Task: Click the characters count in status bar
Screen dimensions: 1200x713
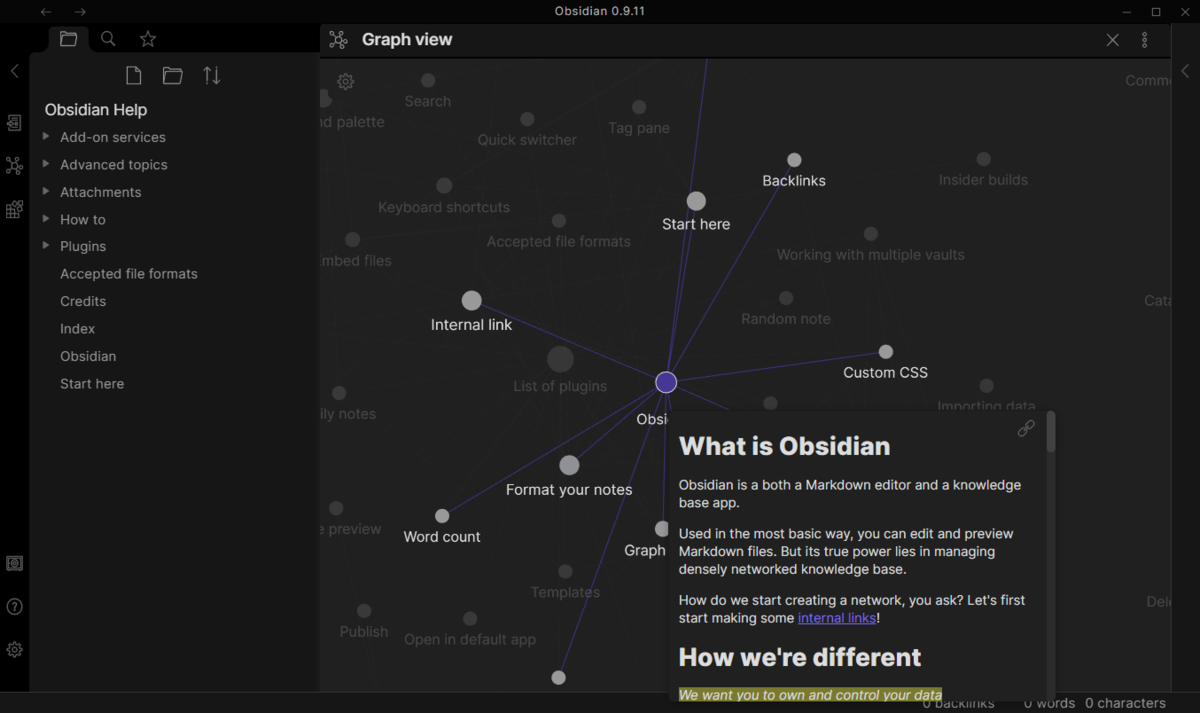Action: [1125, 703]
